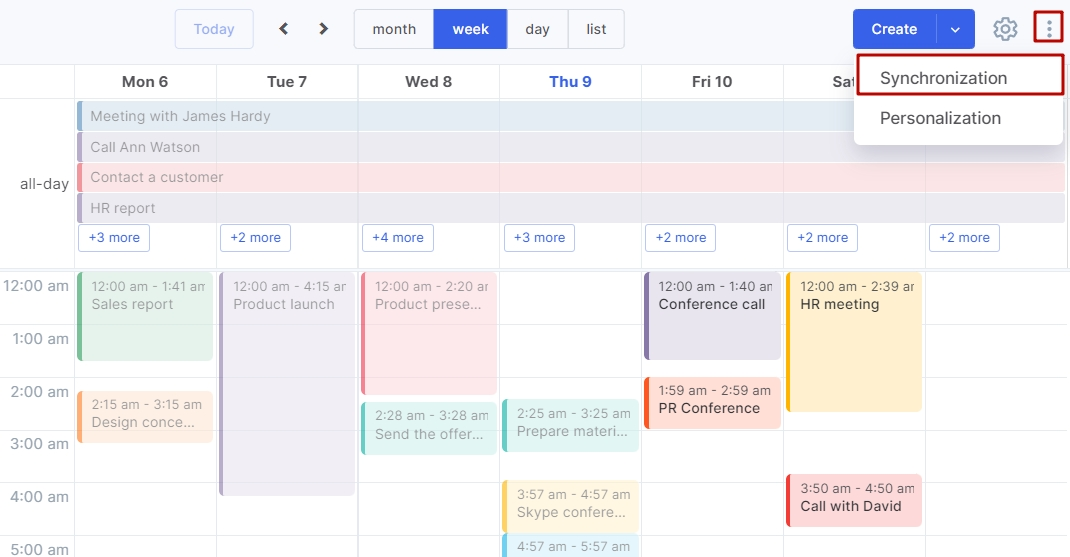Viewport: 1070px width, 557px height.
Task: Open the Thu 9 day header
Action: pyautogui.click(x=570, y=82)
